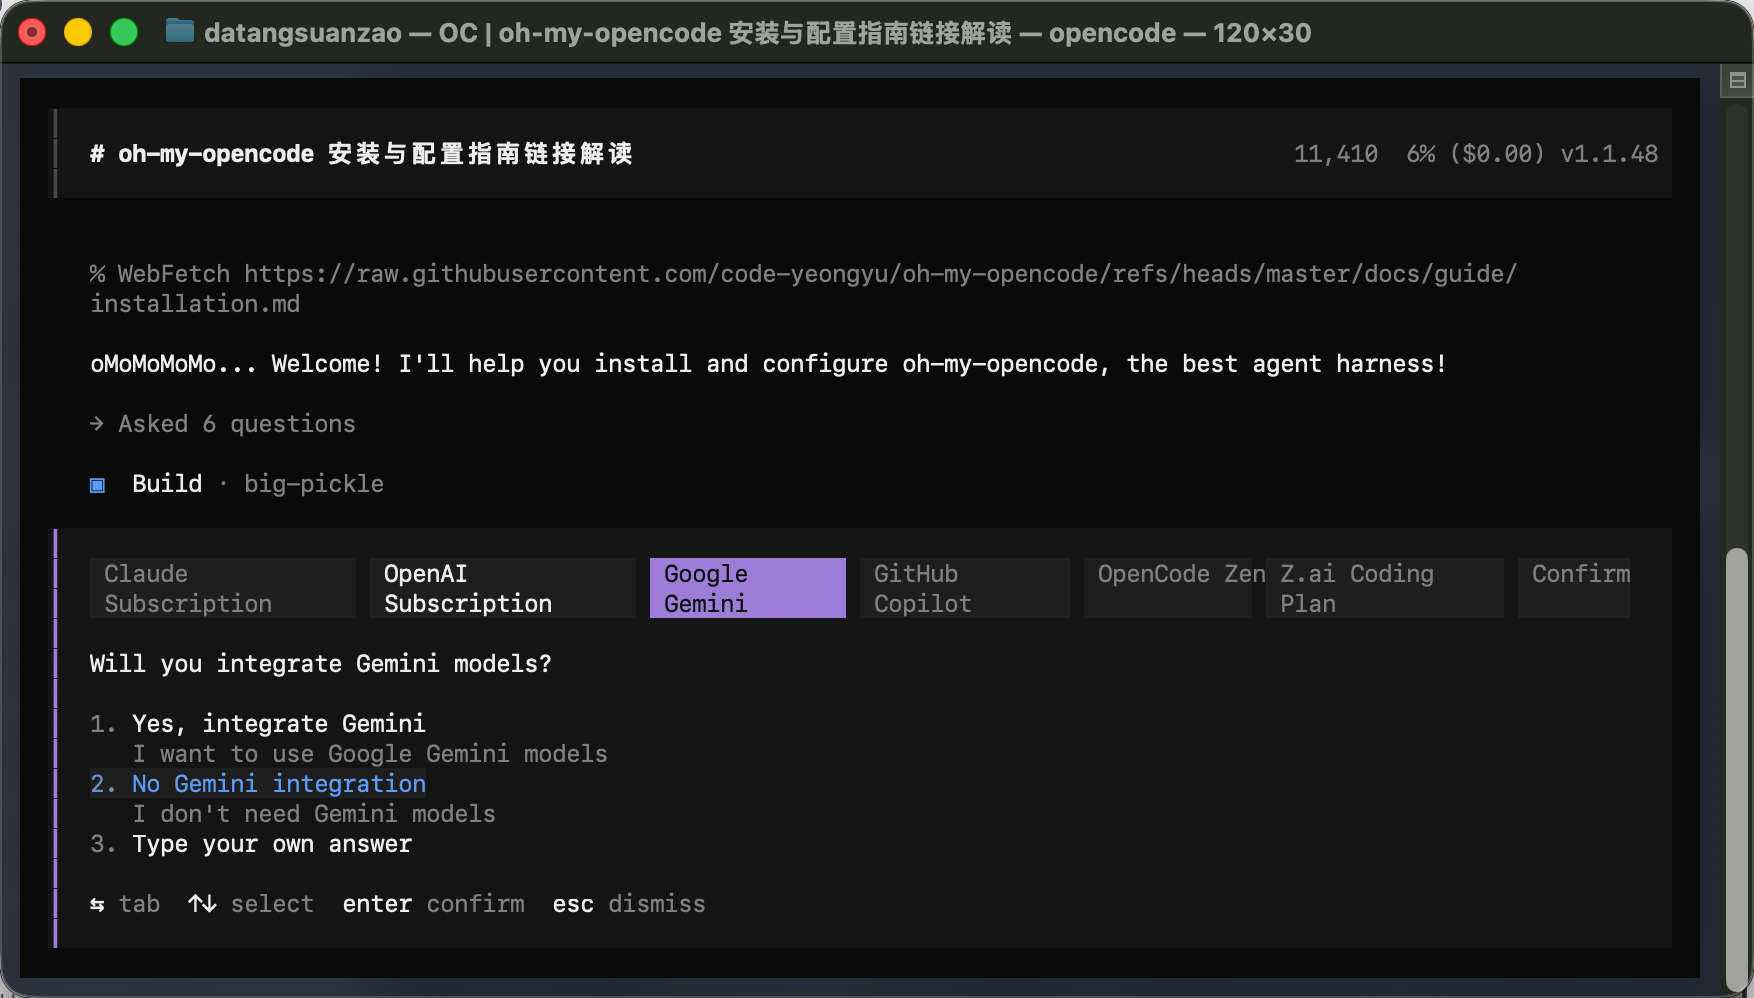This screenshot has height=998, width=1754.
Task: Click the terminal split pane icon at top right
Action: click(x=1737, y=81)
